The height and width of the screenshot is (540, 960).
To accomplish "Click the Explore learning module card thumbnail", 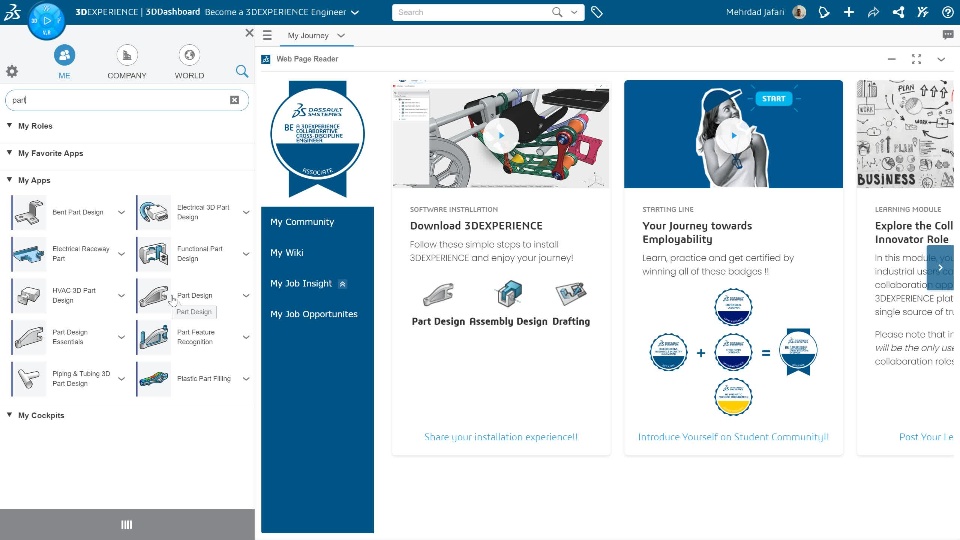I will click(906, 134).
